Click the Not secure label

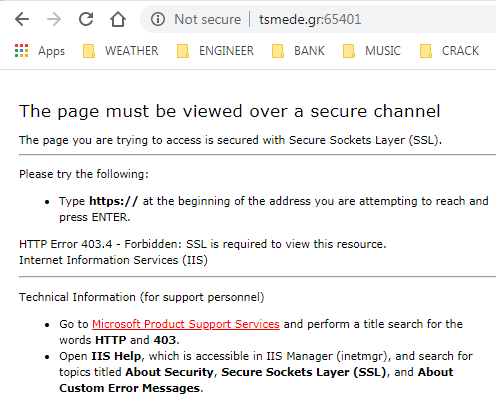pos(207,19)
